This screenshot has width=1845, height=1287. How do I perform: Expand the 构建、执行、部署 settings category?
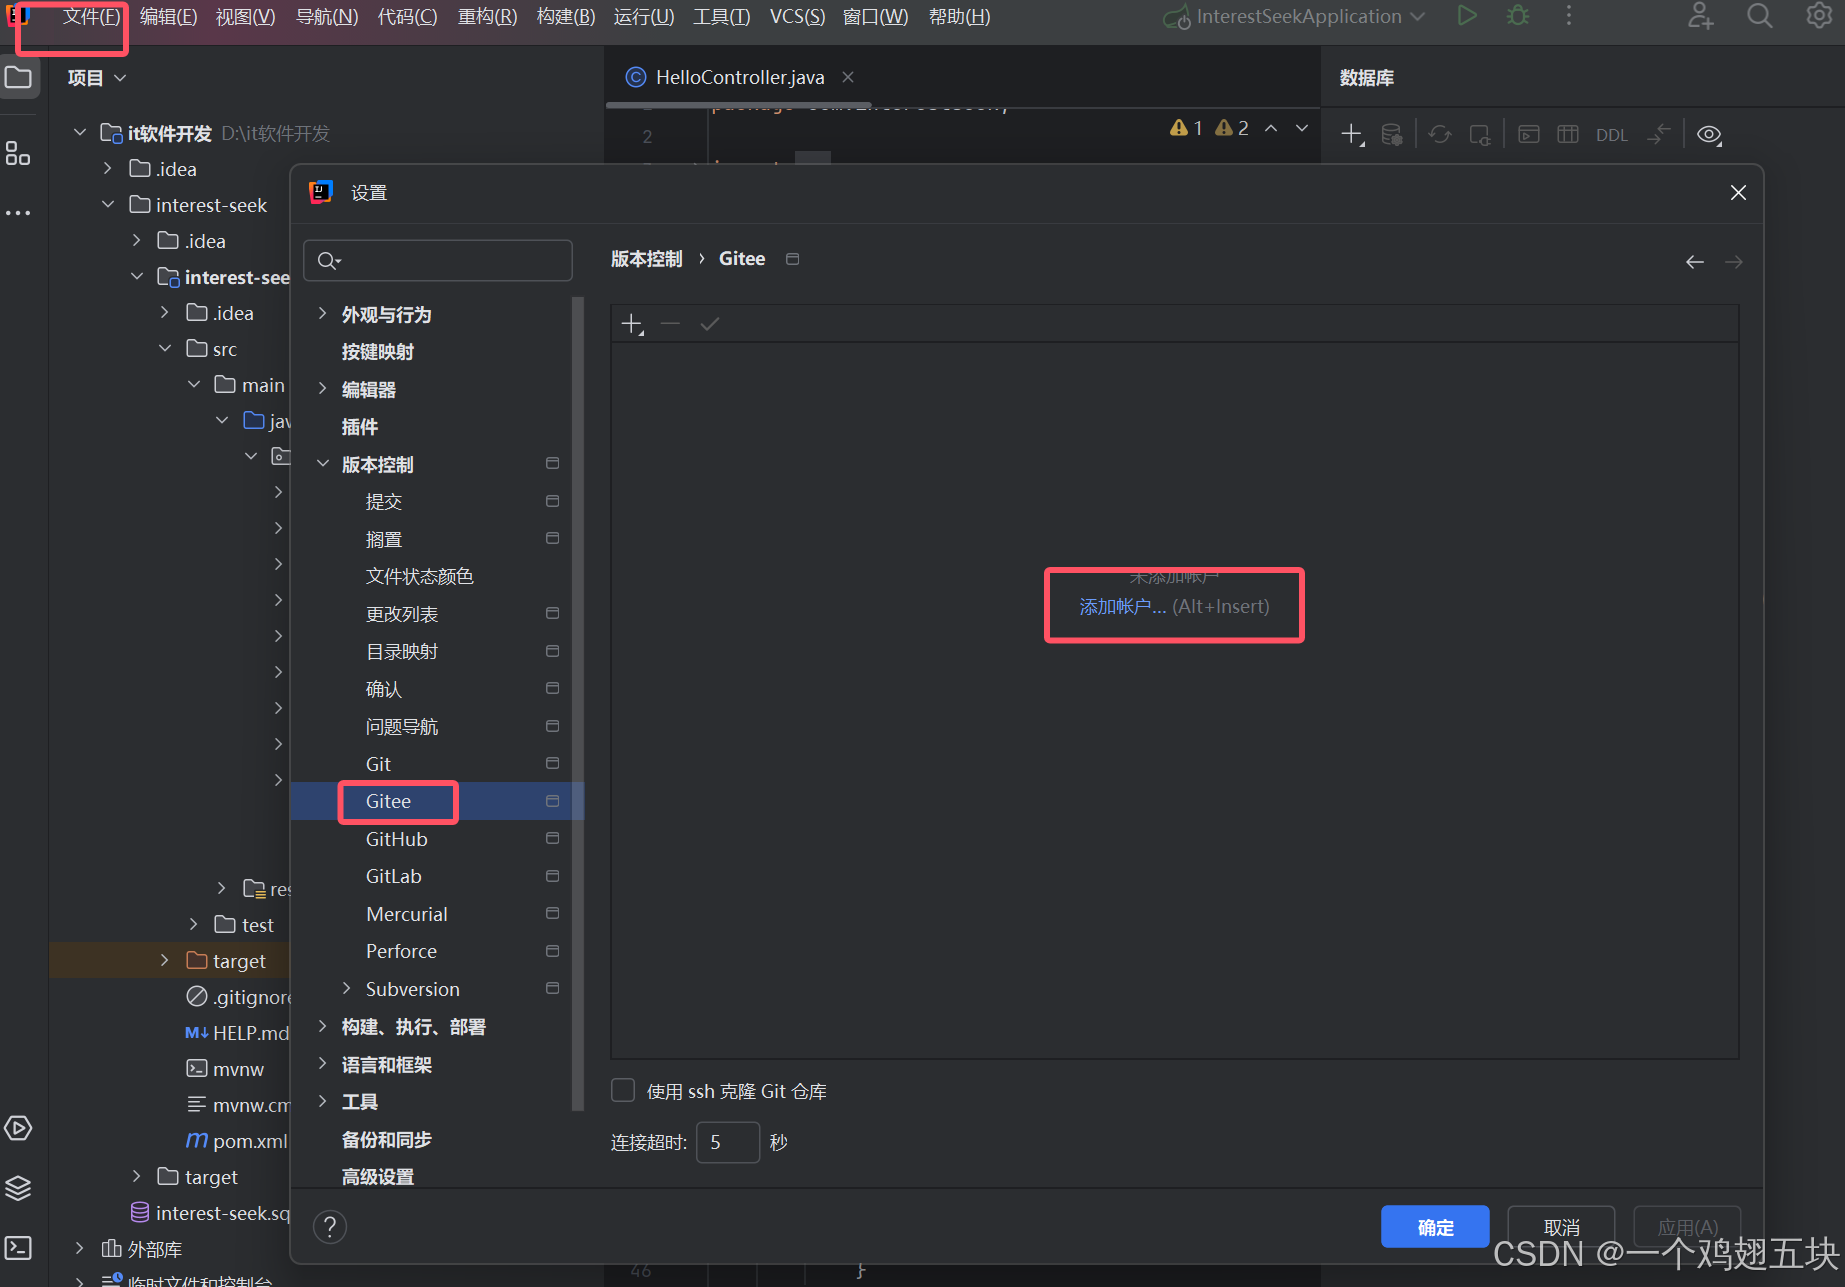[x=322, y=1026]
